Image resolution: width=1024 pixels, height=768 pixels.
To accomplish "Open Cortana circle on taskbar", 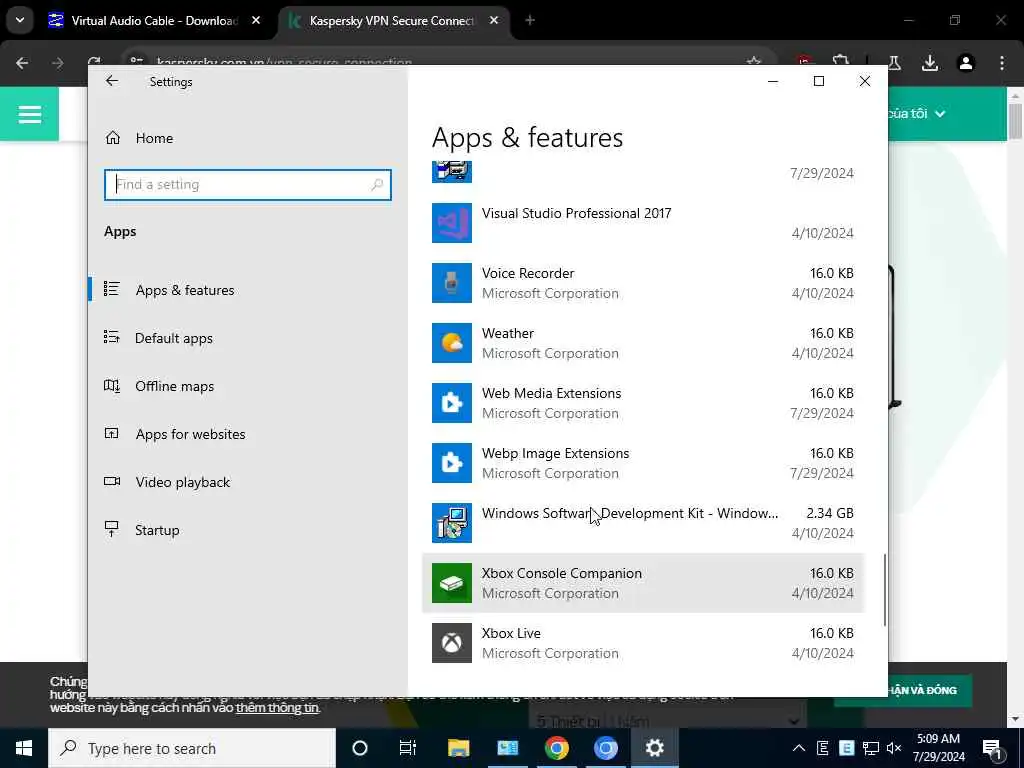I will 360,748.
